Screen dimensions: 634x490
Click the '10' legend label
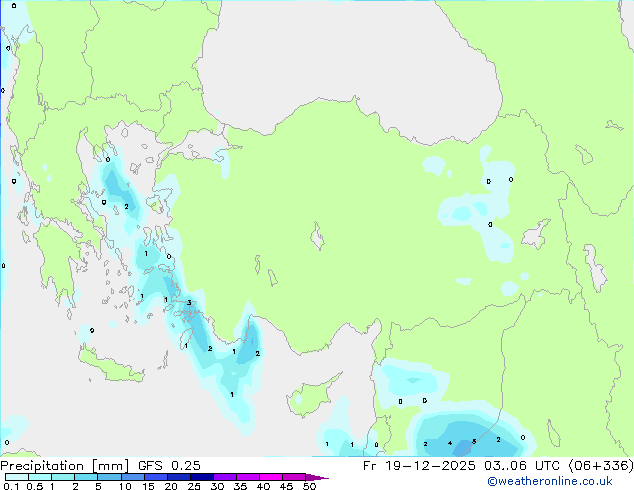(125, 486)
